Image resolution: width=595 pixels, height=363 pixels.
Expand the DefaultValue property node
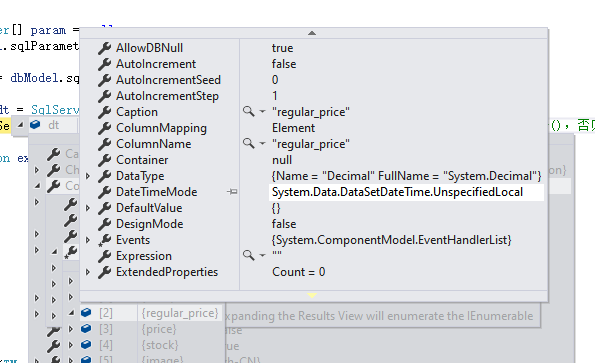pyautogui.click(x=88, y=208)
